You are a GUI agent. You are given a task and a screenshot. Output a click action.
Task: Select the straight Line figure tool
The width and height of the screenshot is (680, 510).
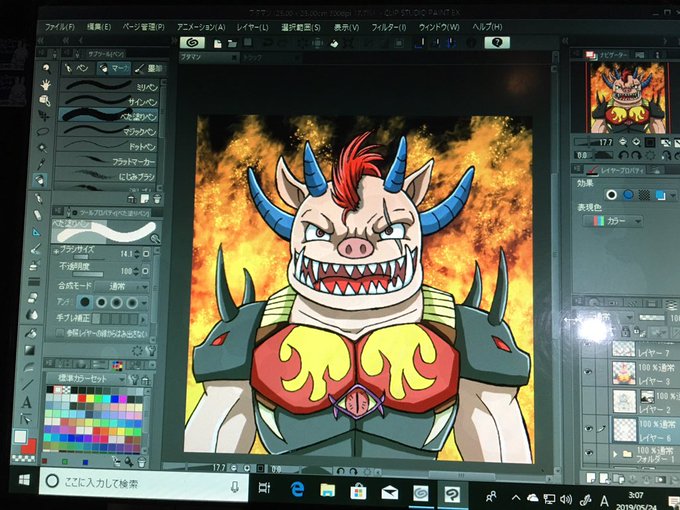(28, 384)
